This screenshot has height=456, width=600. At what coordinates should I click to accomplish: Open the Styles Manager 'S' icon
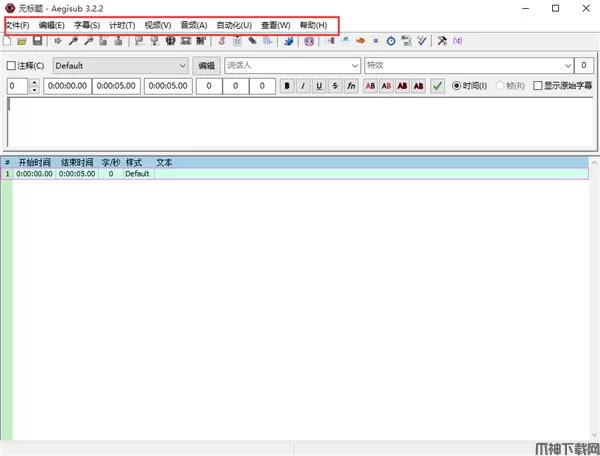pyautogui.click(x=221, y=41)
